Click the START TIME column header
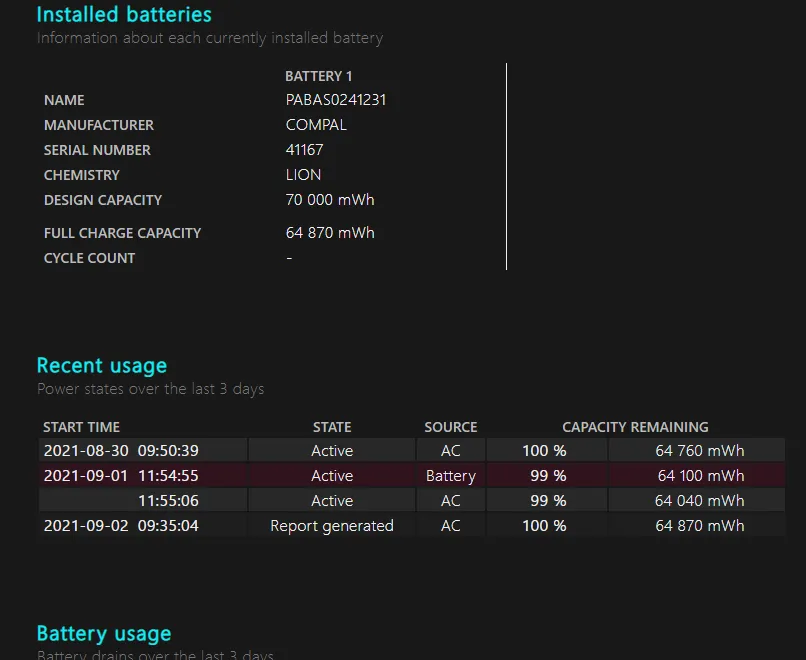The height and width of the screenshot is (660, 806). point(81,427)
